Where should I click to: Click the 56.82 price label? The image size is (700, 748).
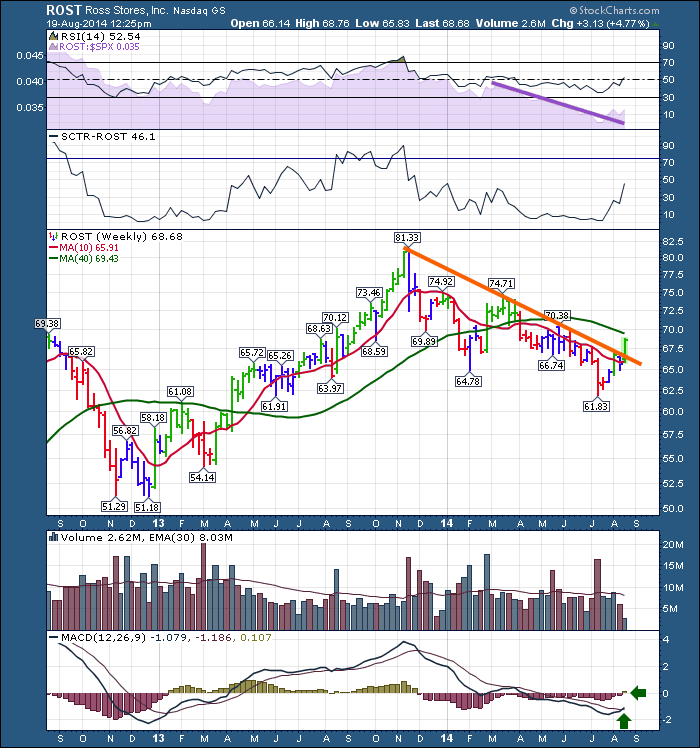125,430
